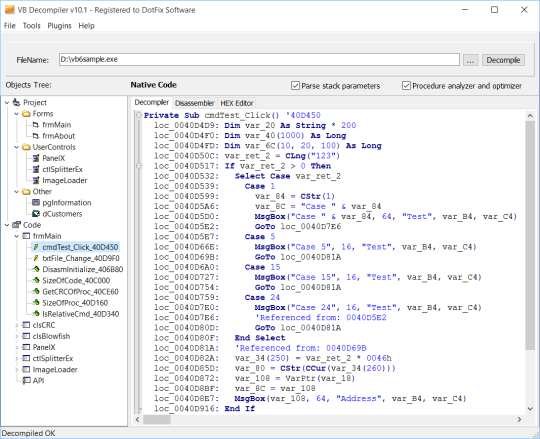
Task: Collapse the cmdTest_Click procedure block
Action: coord(138,115)
